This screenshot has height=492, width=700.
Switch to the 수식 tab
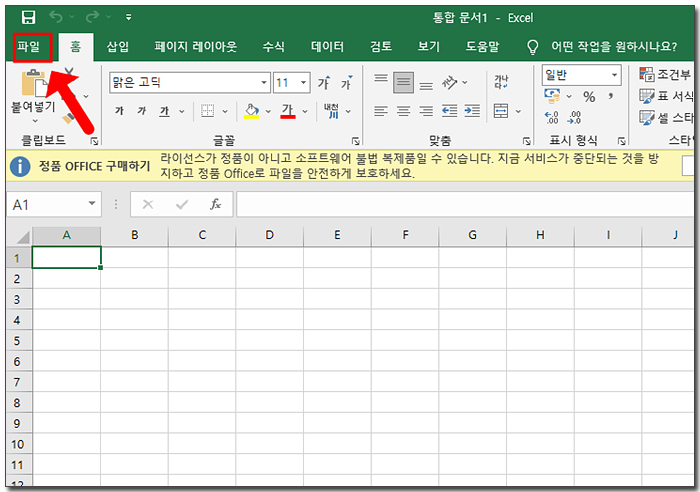point(273,47)
